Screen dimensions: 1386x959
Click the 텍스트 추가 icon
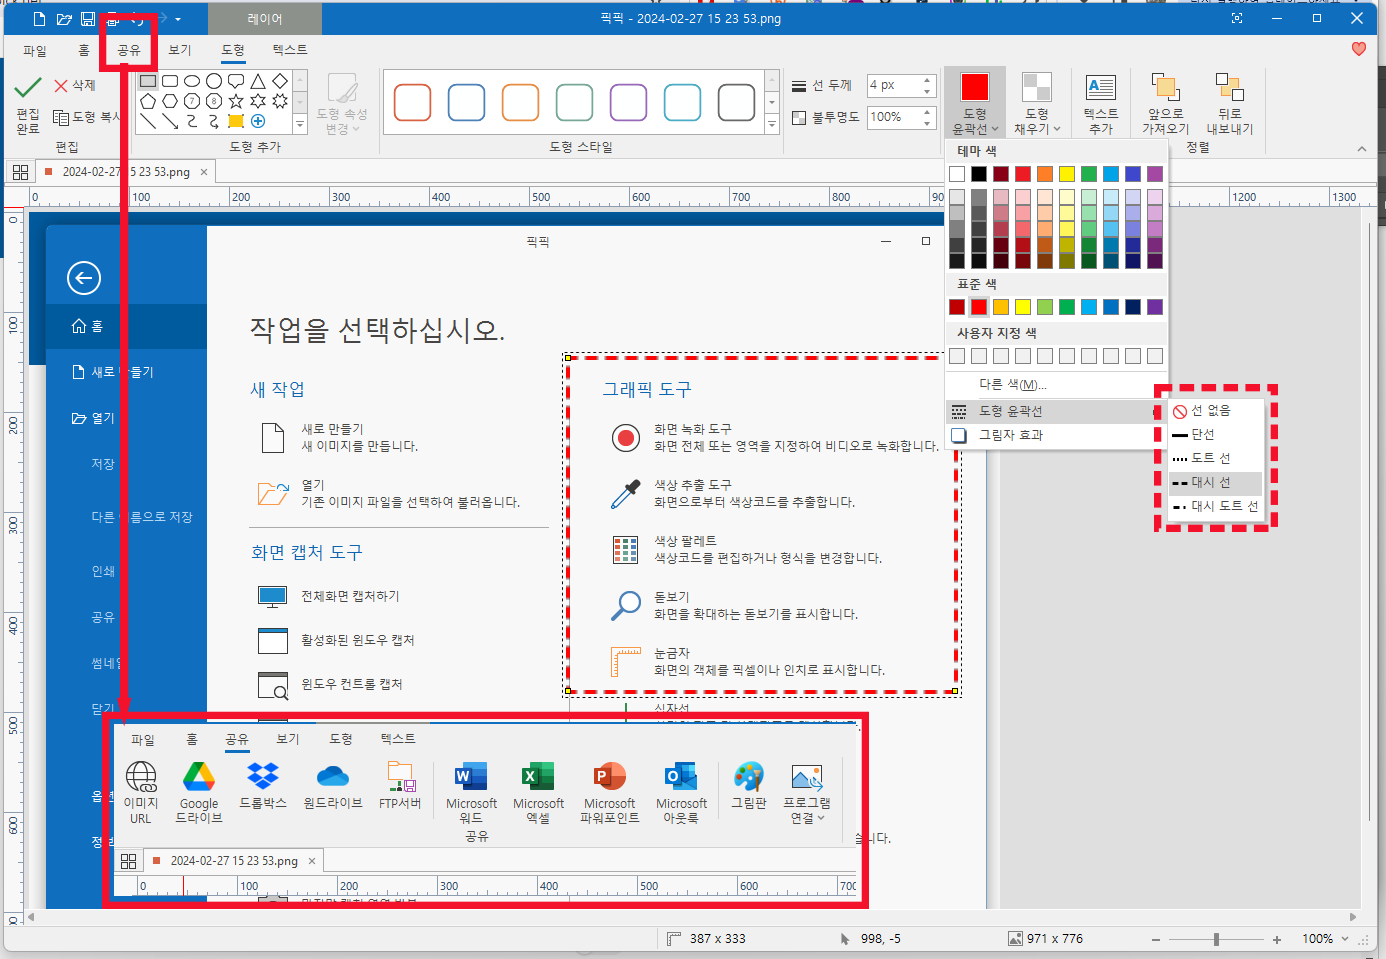coord(1101,88)
